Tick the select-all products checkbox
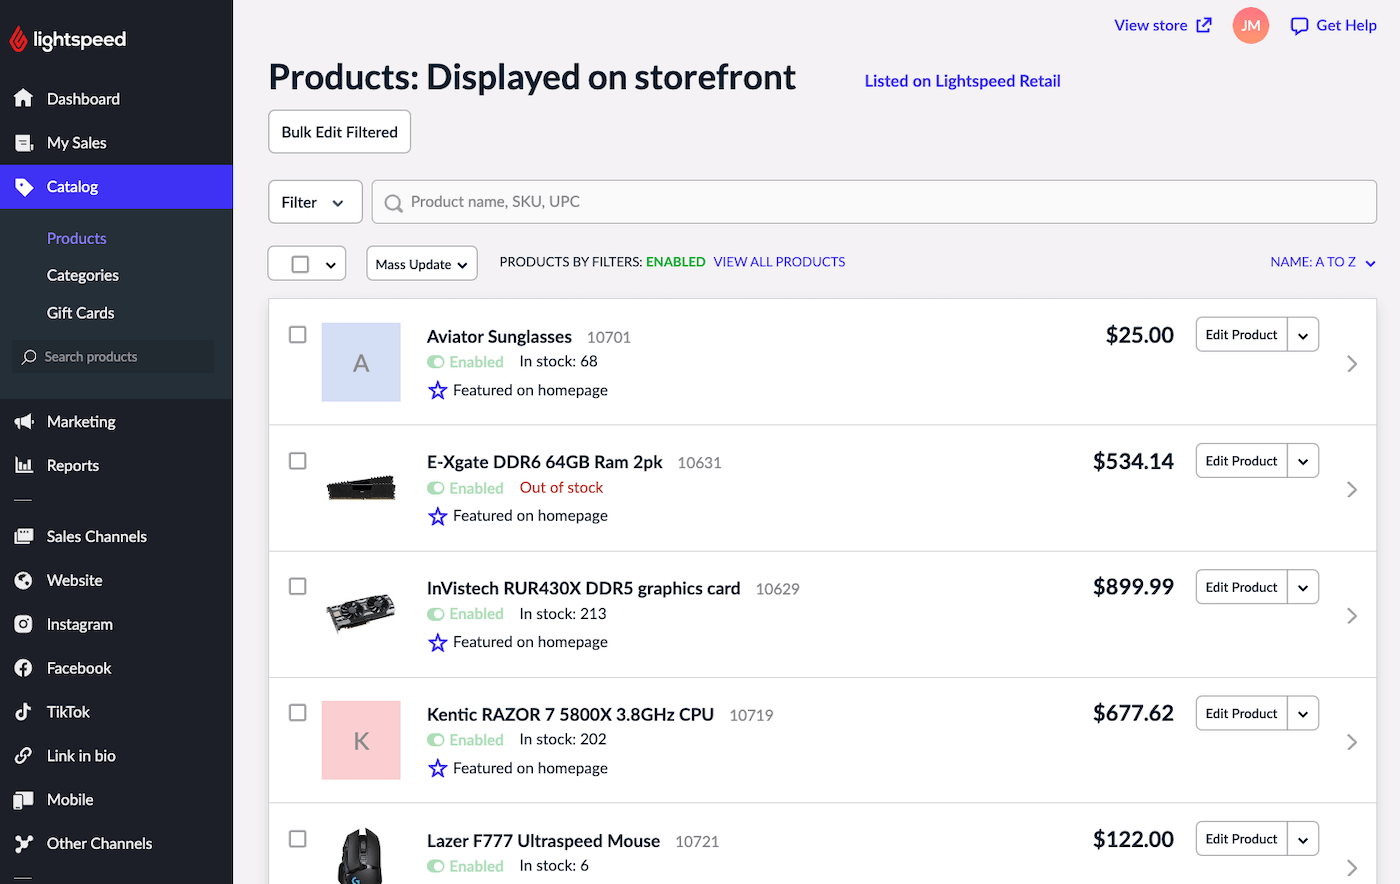Viewport: 1400px width, 884px height. 300,264
